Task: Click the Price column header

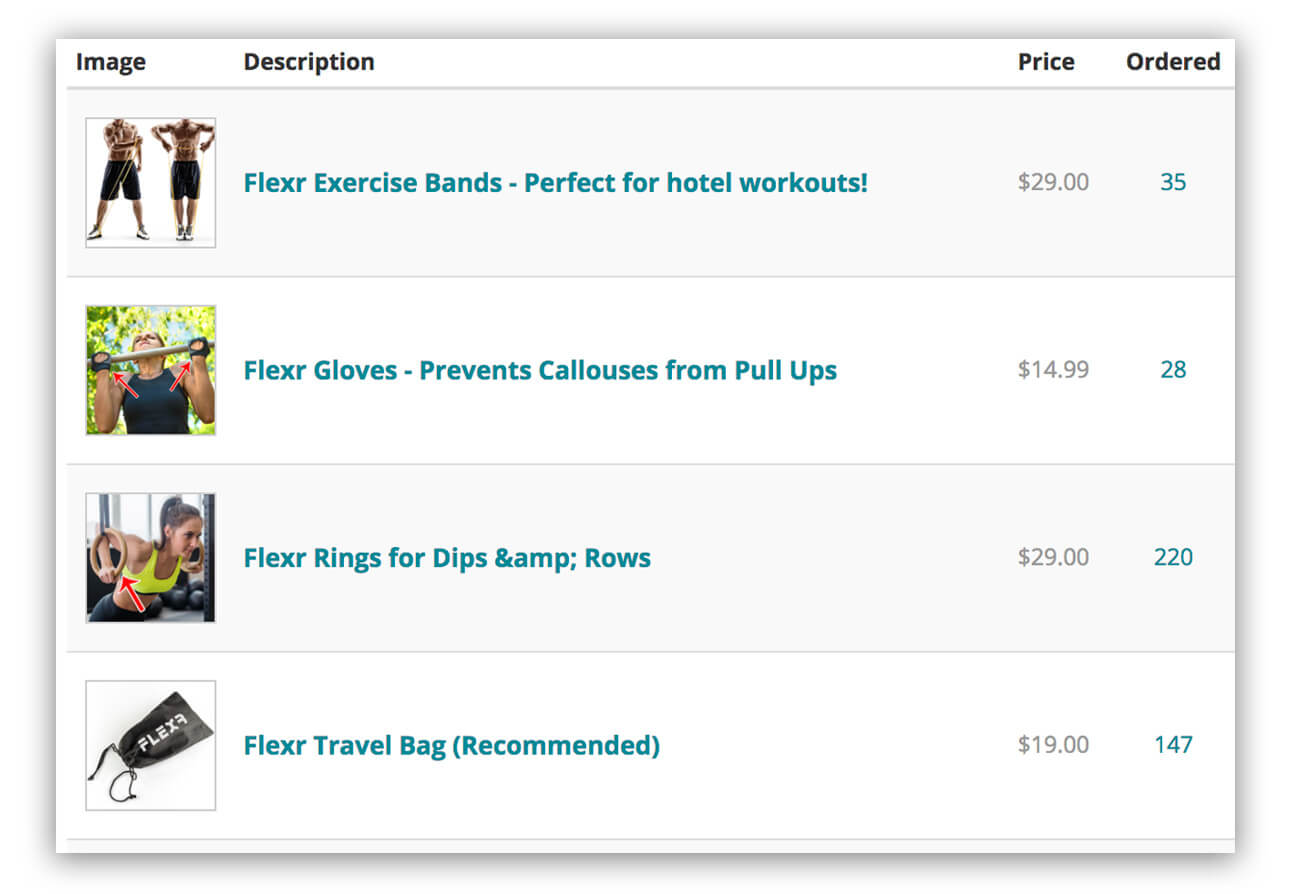Action: pos(1046,62)
